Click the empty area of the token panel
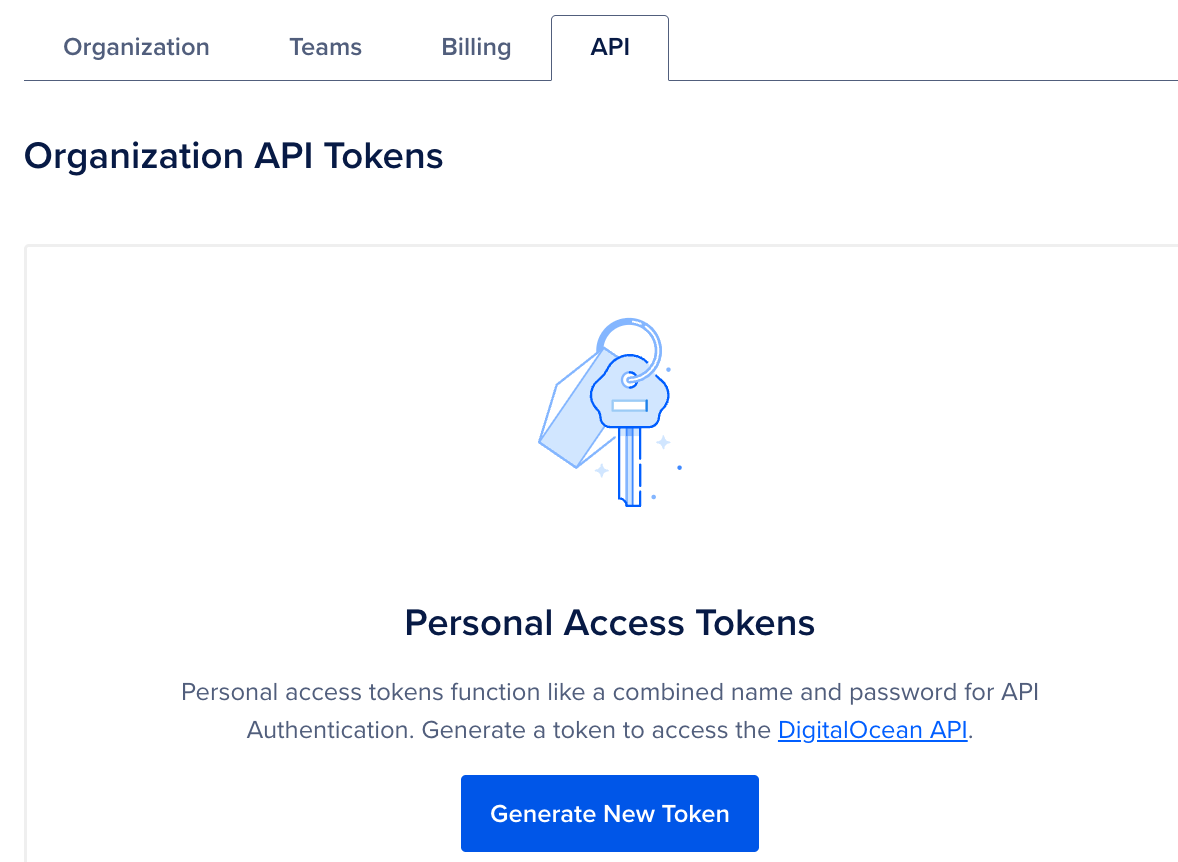 point(250,450)
